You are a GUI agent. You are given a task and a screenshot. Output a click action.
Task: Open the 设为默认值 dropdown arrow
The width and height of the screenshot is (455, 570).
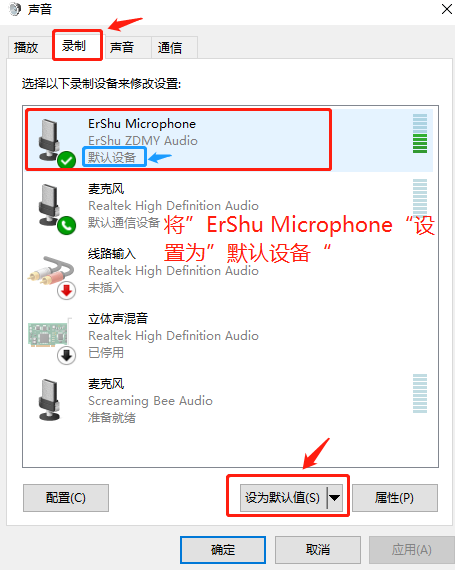tap(335, 498)
